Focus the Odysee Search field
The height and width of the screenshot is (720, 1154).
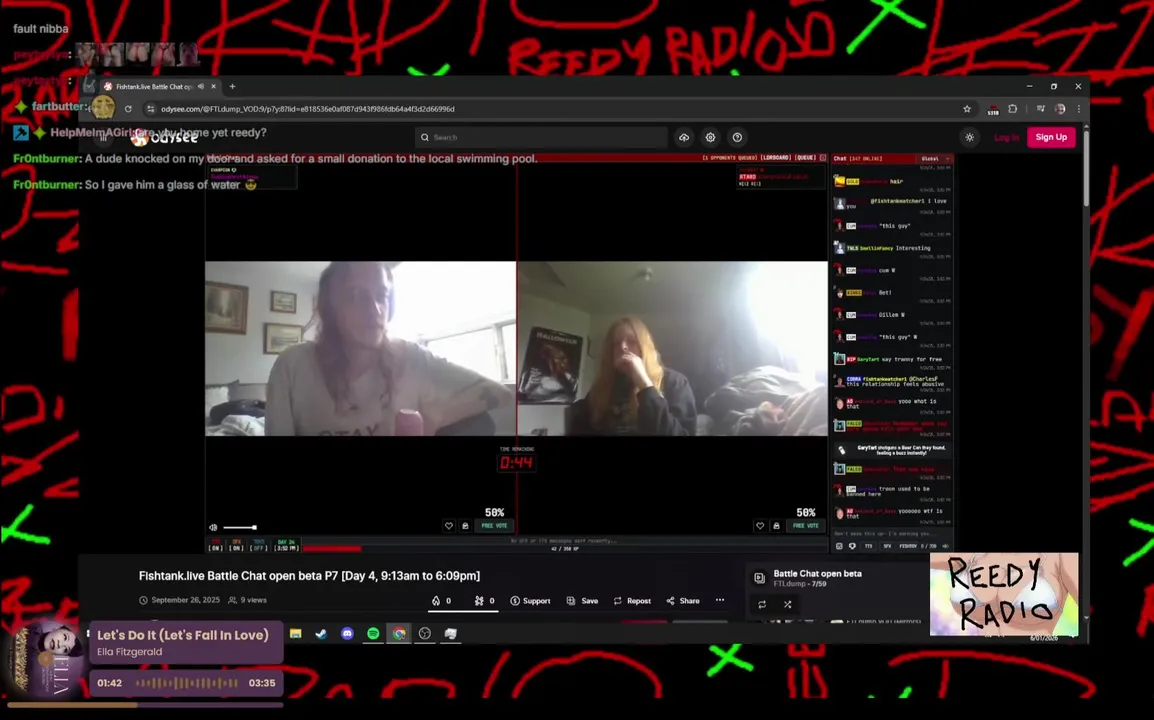[x=541, y=137]
